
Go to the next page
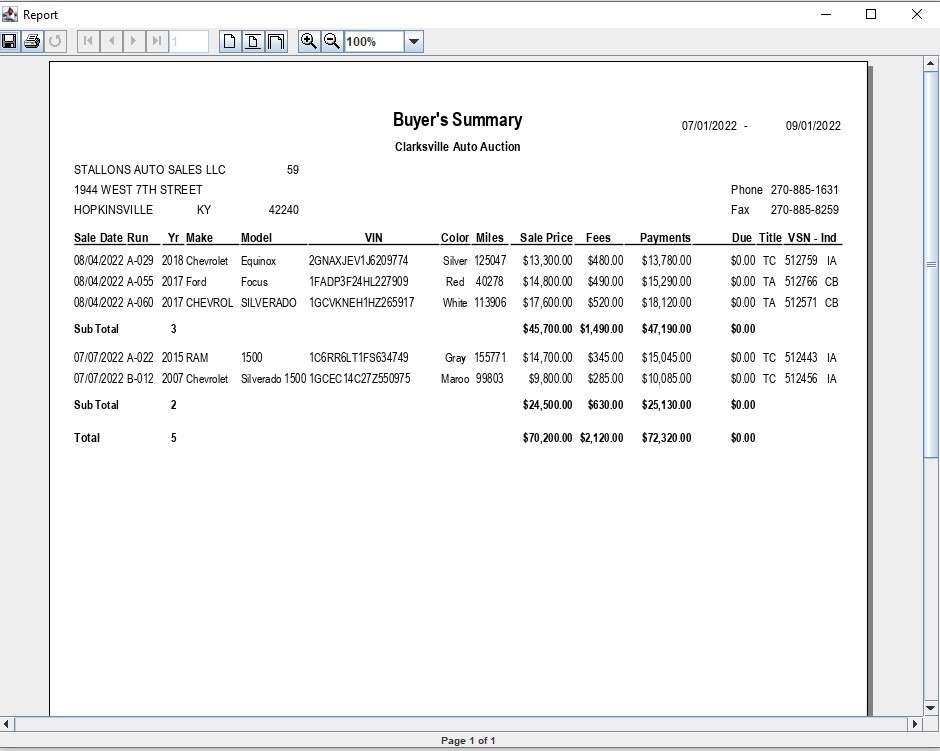pos(134,41)
